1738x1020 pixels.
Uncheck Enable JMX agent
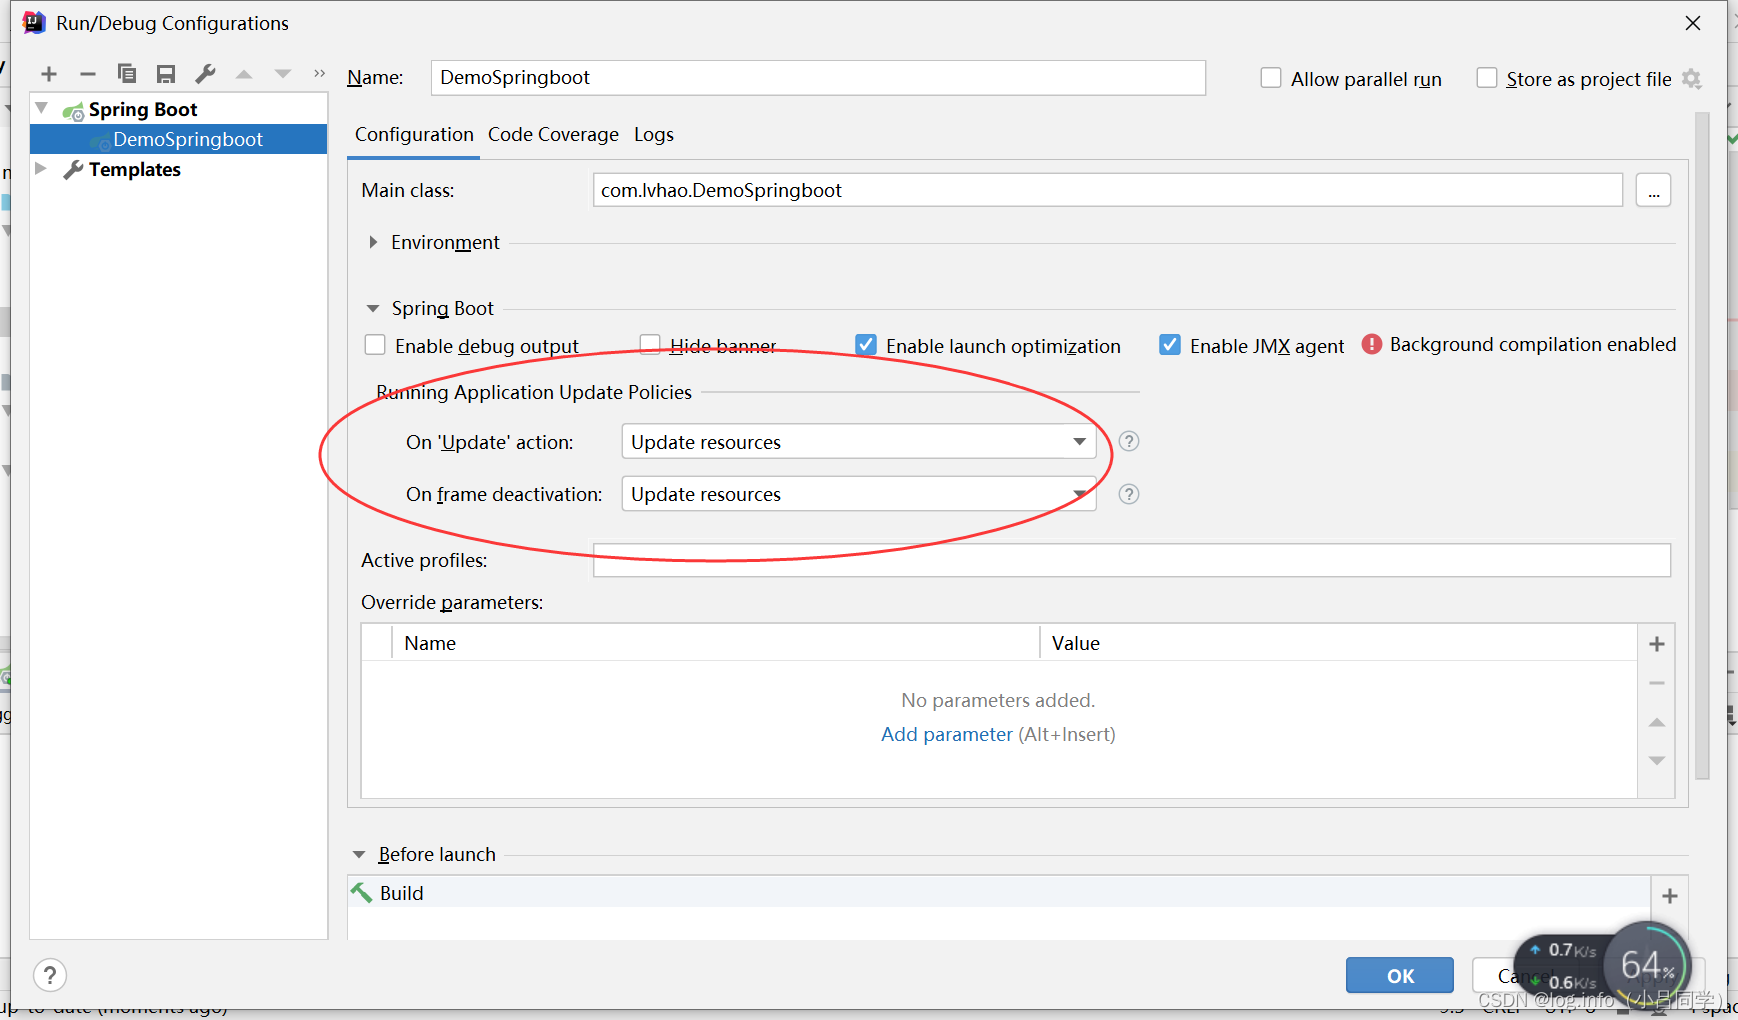1170,345
